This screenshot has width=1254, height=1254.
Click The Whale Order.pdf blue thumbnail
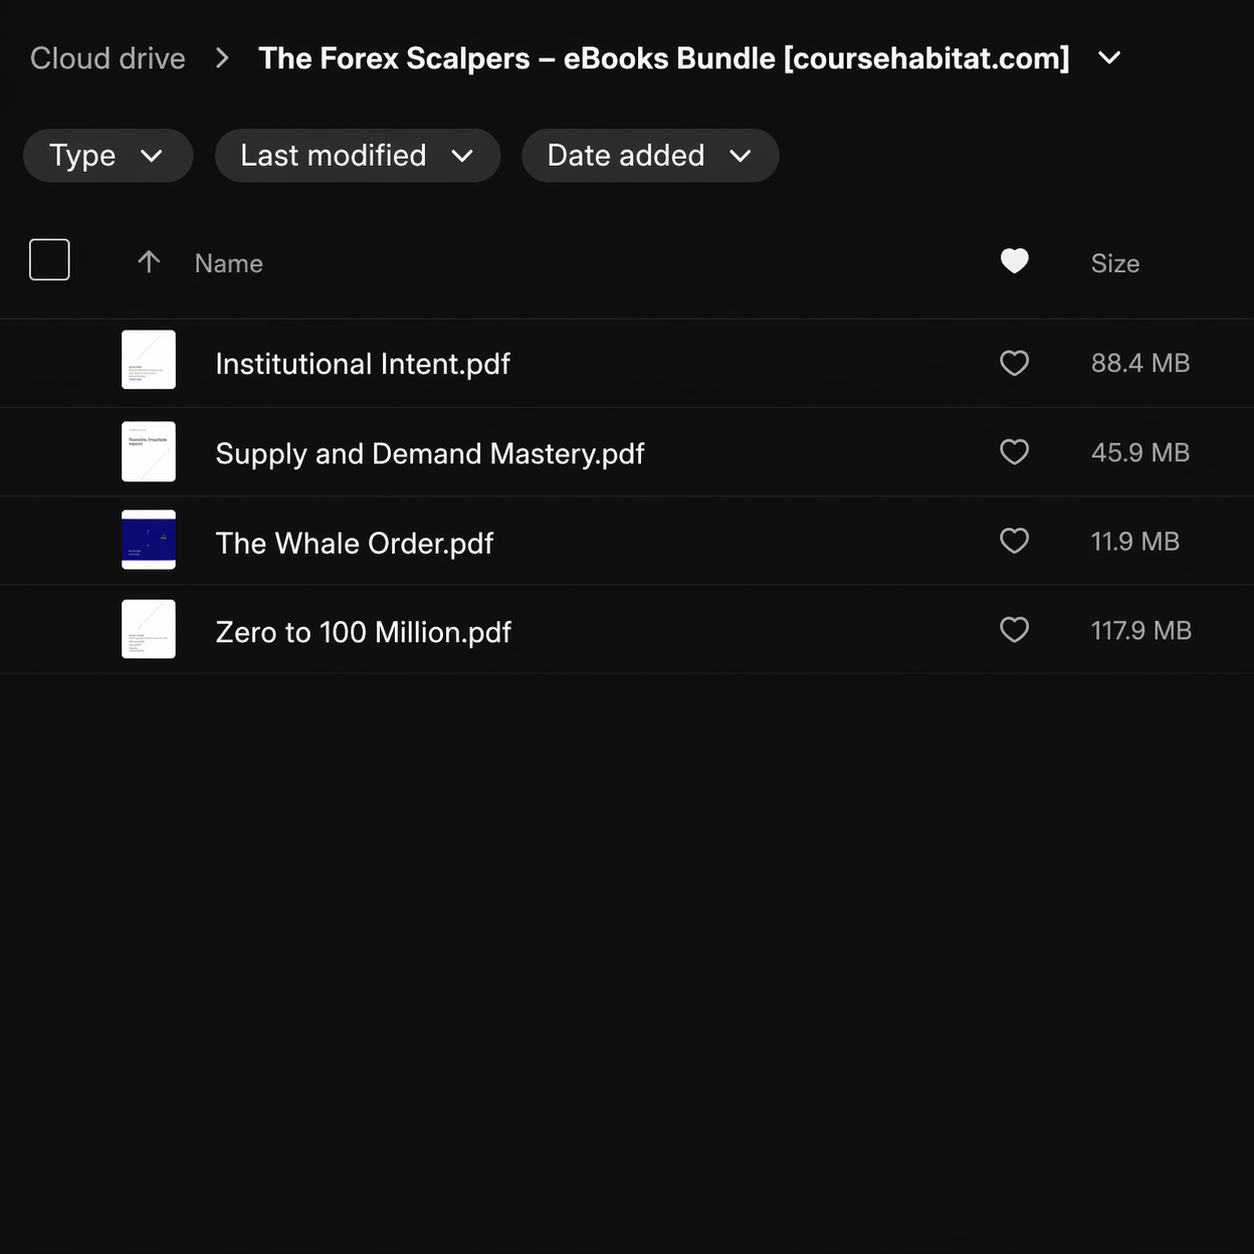coord(149,540)
